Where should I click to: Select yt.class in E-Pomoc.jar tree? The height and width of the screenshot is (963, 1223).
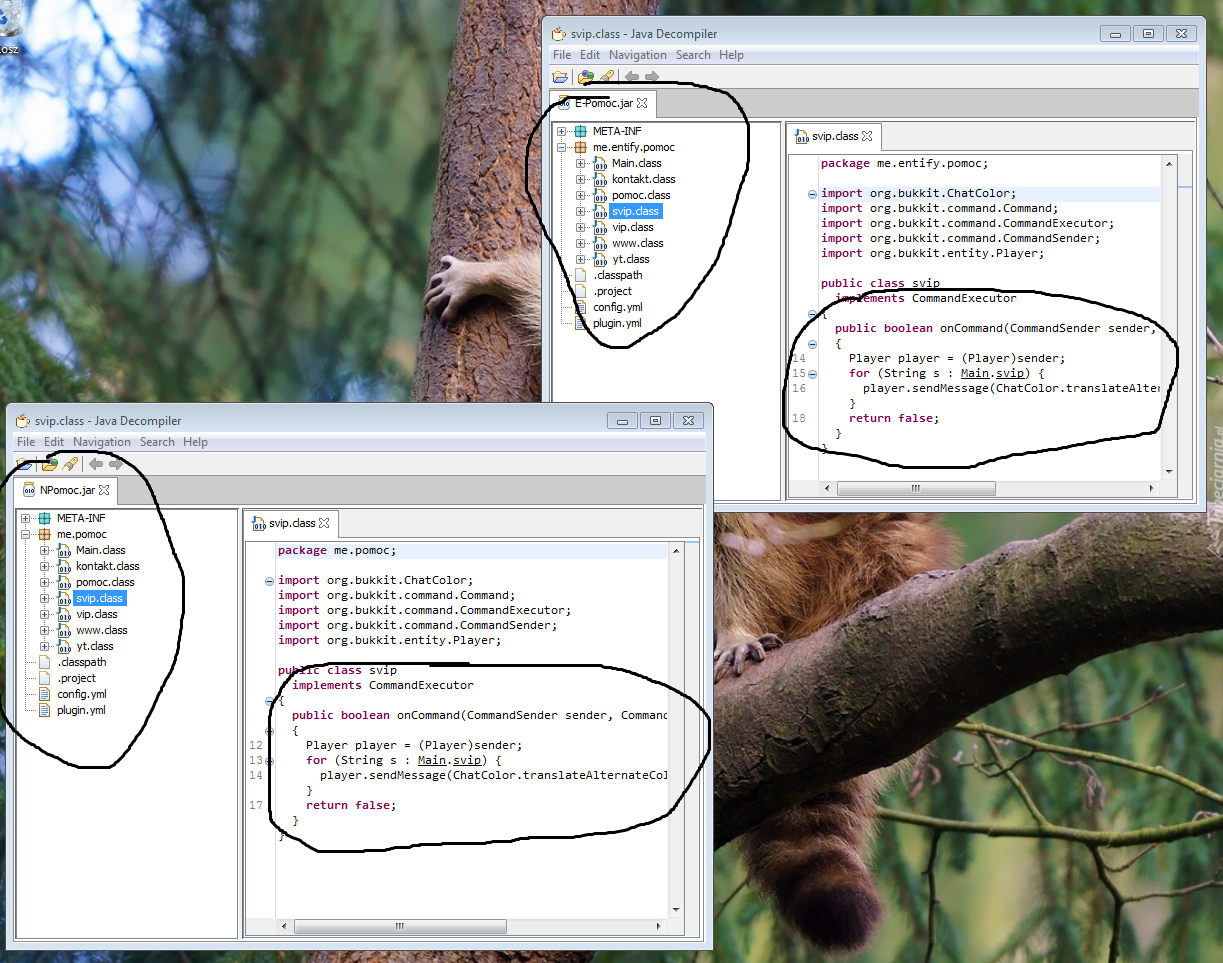tap(630, 259)
